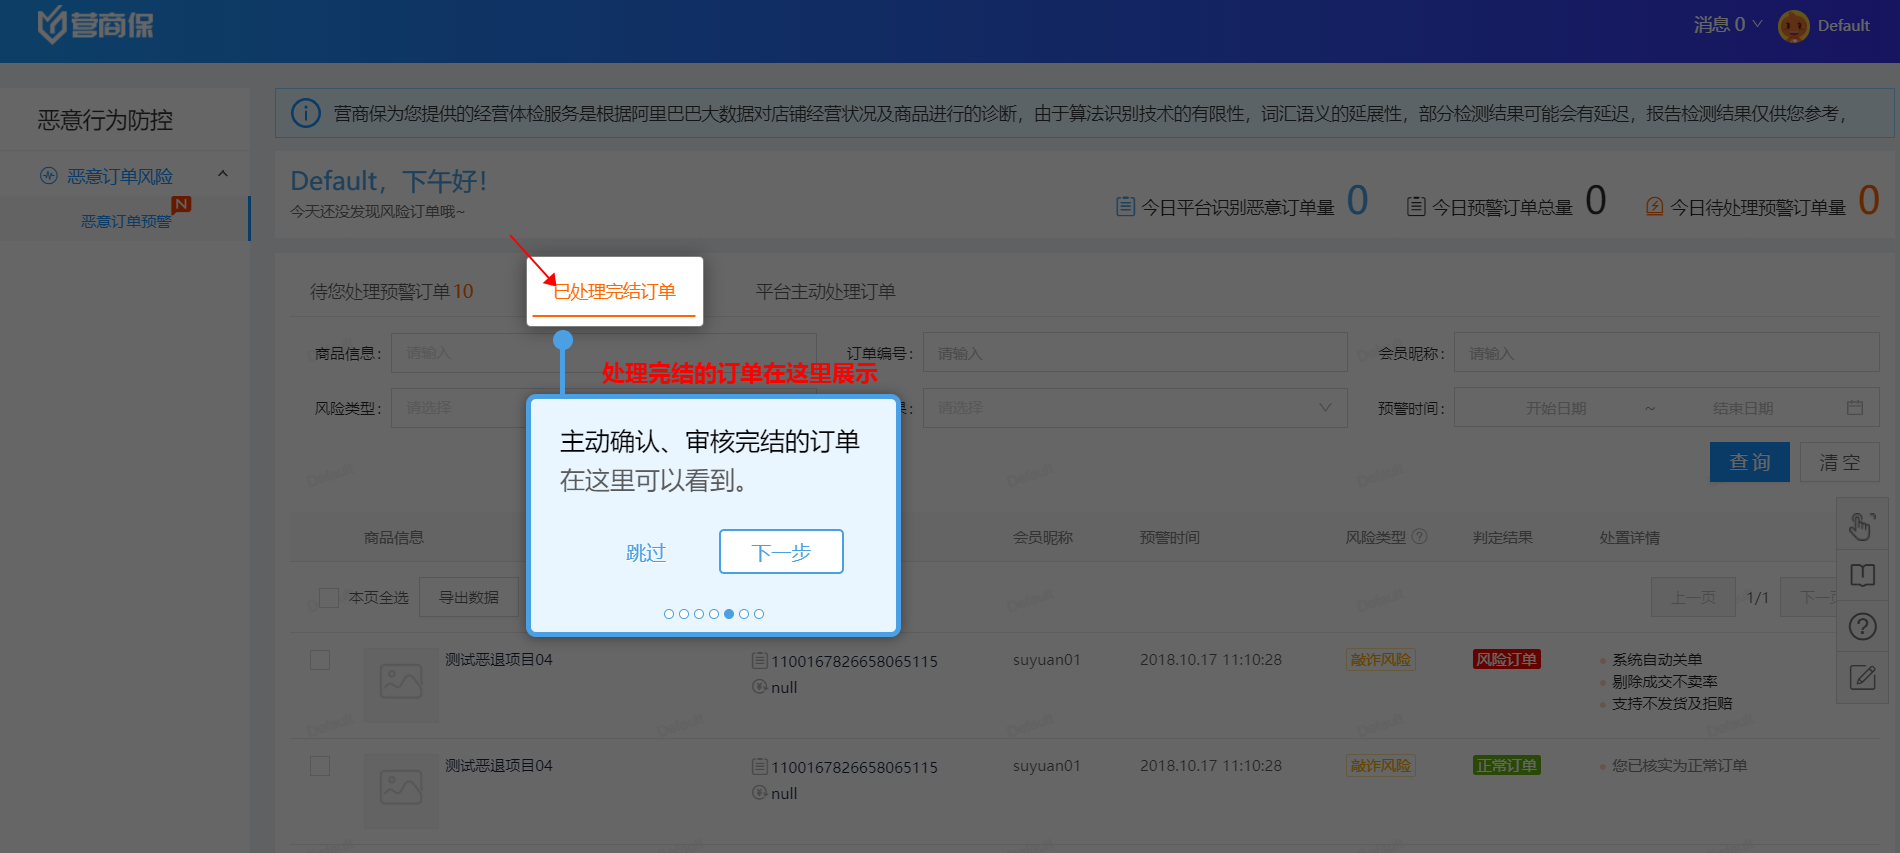Click the question mark help icon
Screen dimensions: 1900x853
1862,627
